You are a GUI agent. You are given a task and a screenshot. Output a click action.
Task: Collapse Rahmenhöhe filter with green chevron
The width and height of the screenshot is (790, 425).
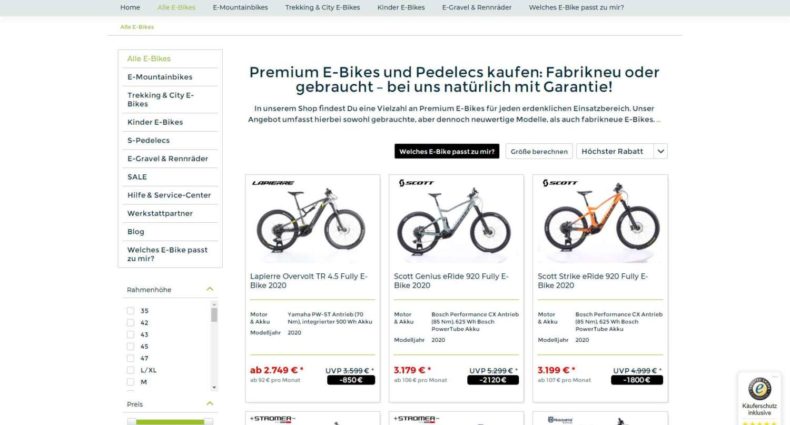210,289
